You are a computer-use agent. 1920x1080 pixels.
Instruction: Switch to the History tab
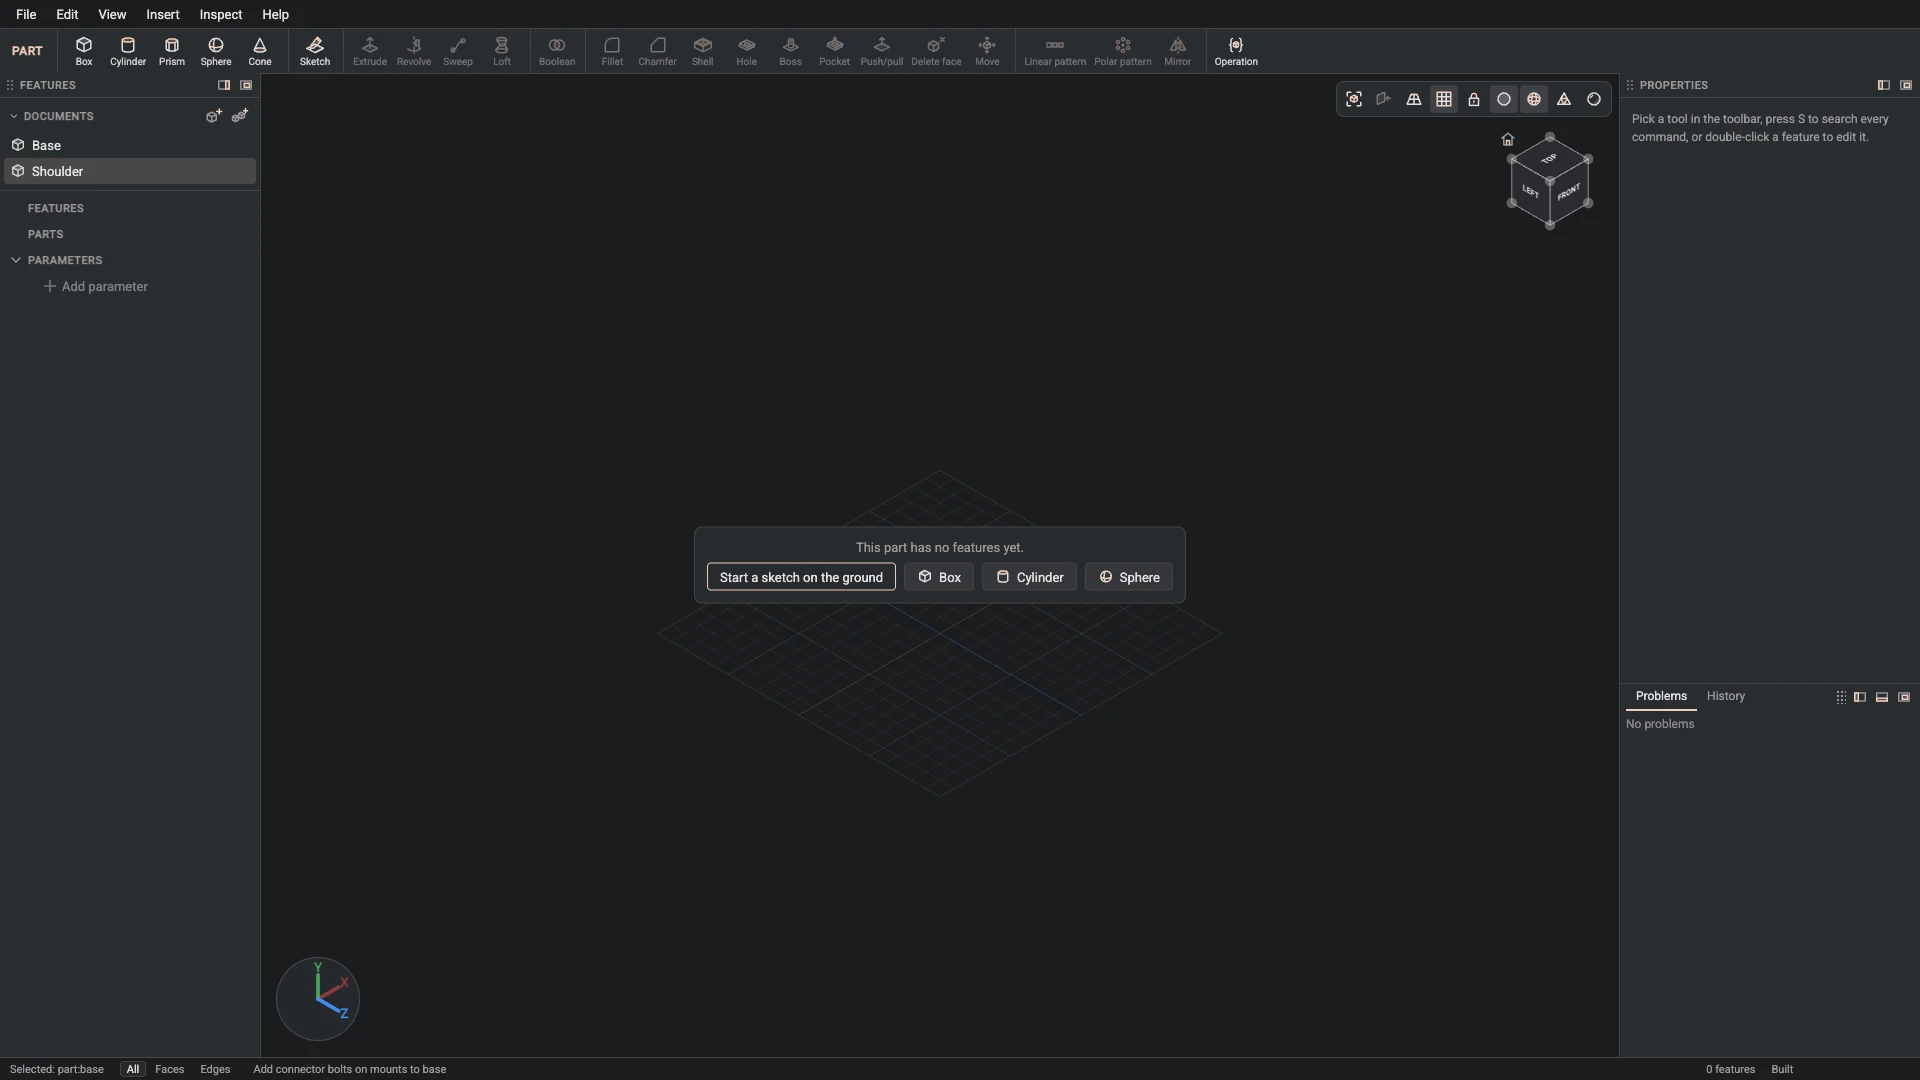click(x=1726, y=696)
